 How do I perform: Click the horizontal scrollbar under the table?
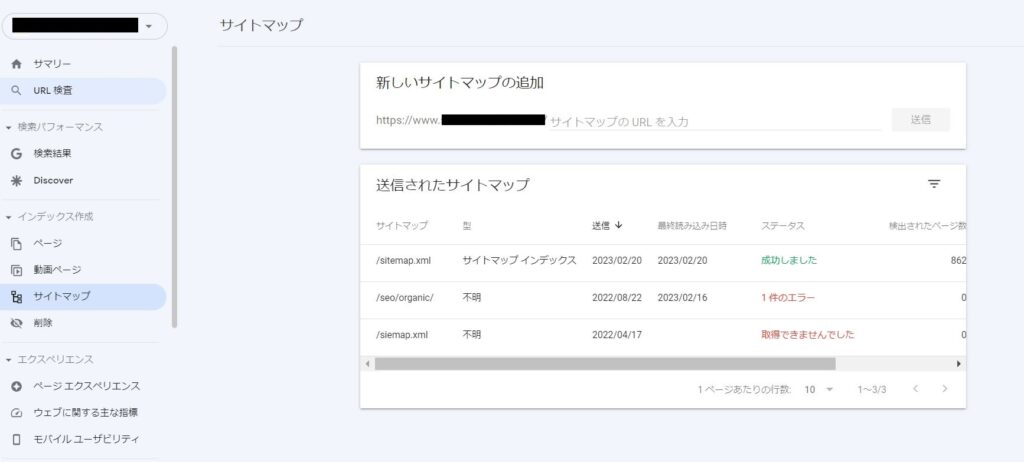604,364
